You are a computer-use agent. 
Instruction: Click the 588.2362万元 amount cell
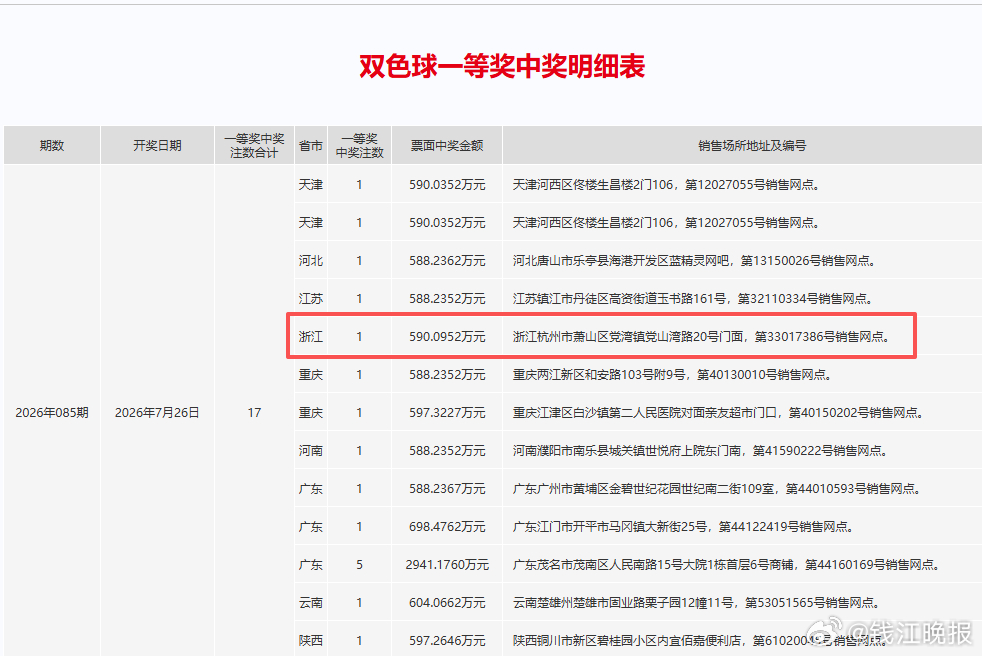pos(447,261)
